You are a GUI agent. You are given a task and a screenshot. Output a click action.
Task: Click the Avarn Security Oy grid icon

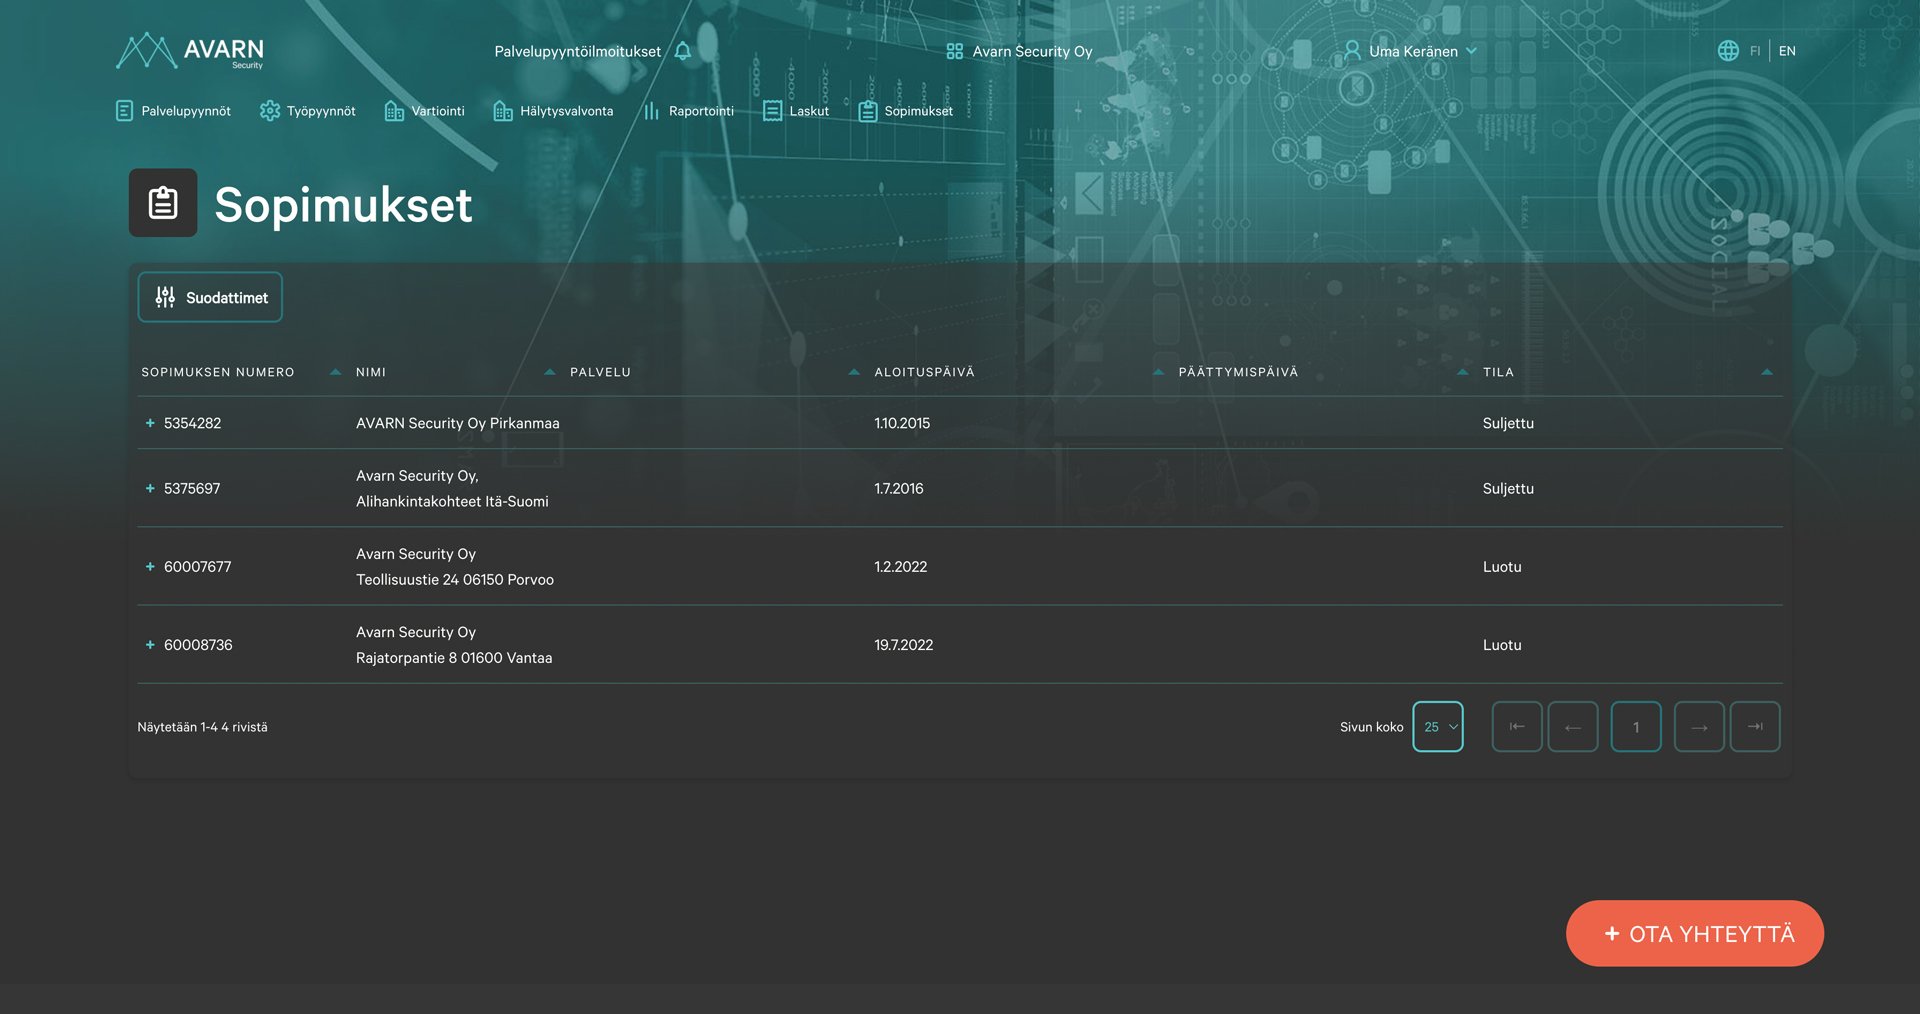pyautogui.click(x=955, y=51)
